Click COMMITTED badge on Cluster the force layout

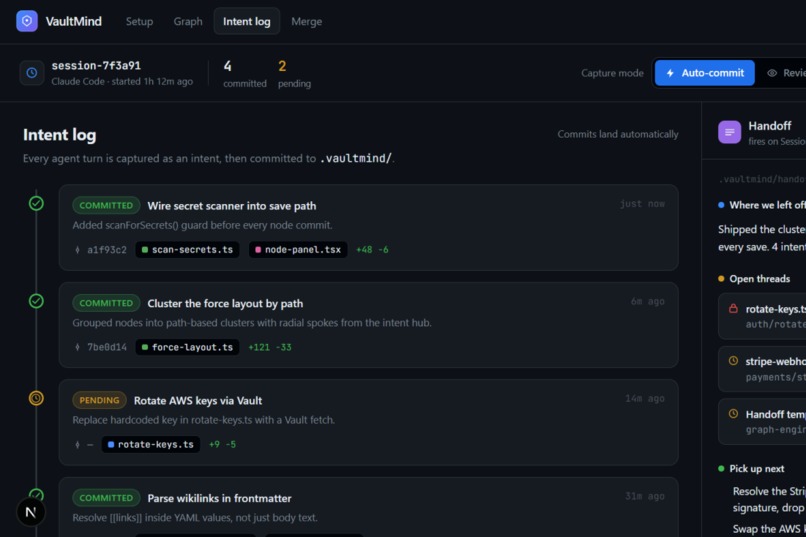pos(106,303)
